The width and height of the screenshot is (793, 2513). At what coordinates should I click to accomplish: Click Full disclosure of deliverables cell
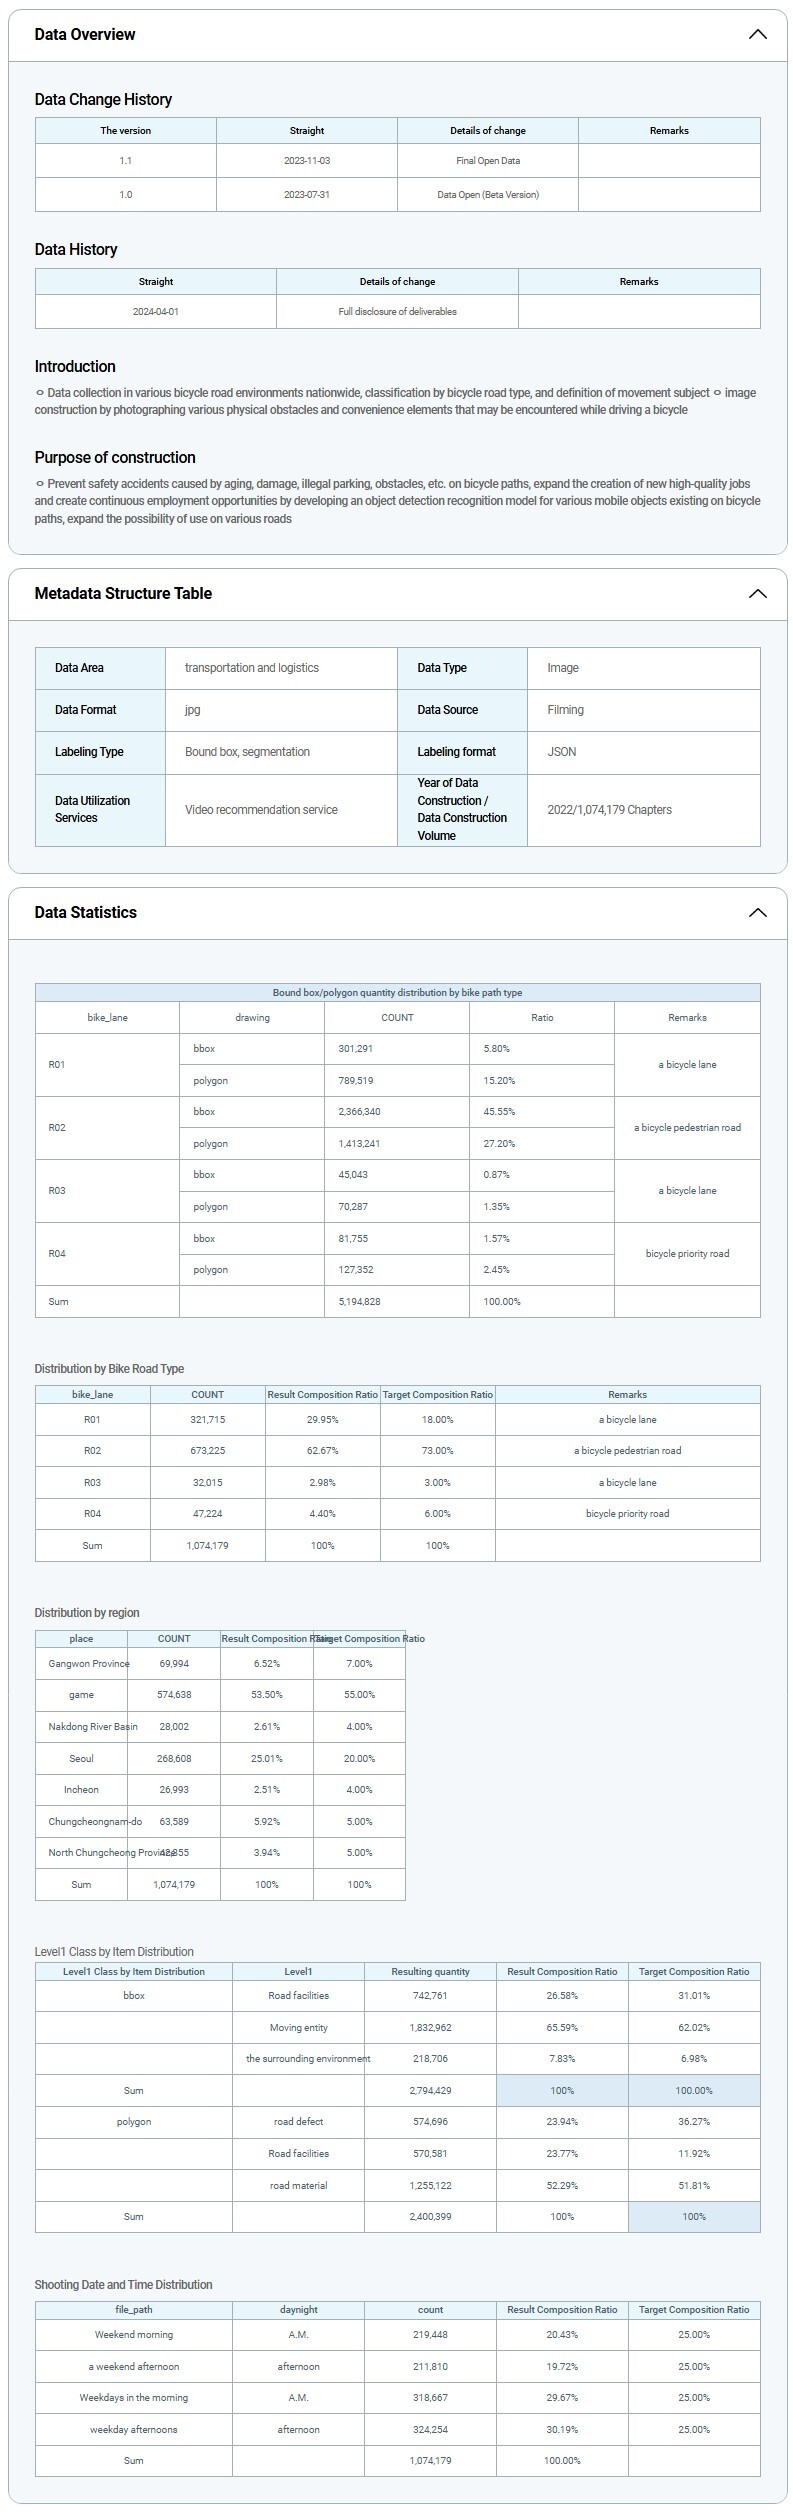[397, 312]
